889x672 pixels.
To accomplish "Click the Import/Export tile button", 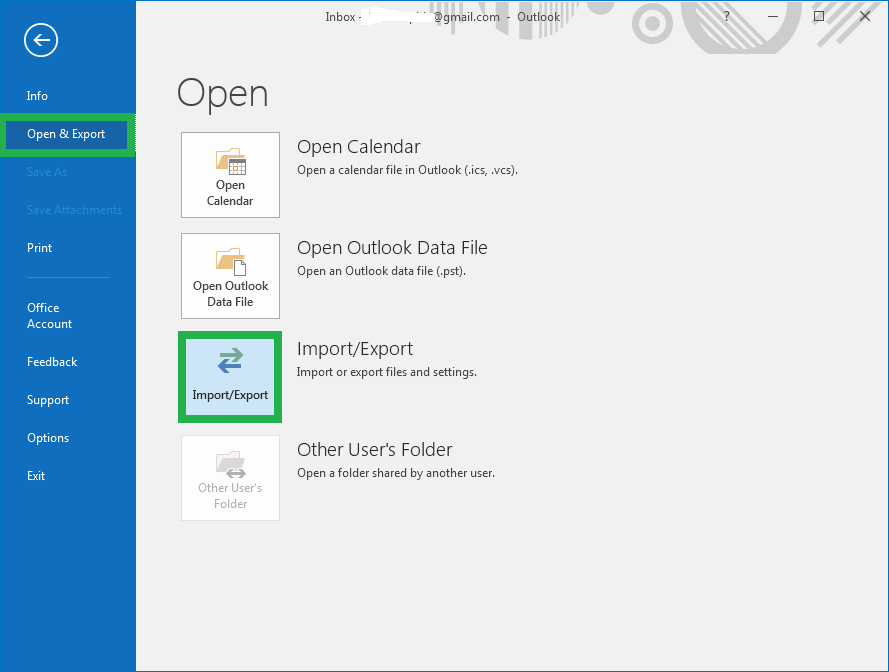I will click(230, 377).
